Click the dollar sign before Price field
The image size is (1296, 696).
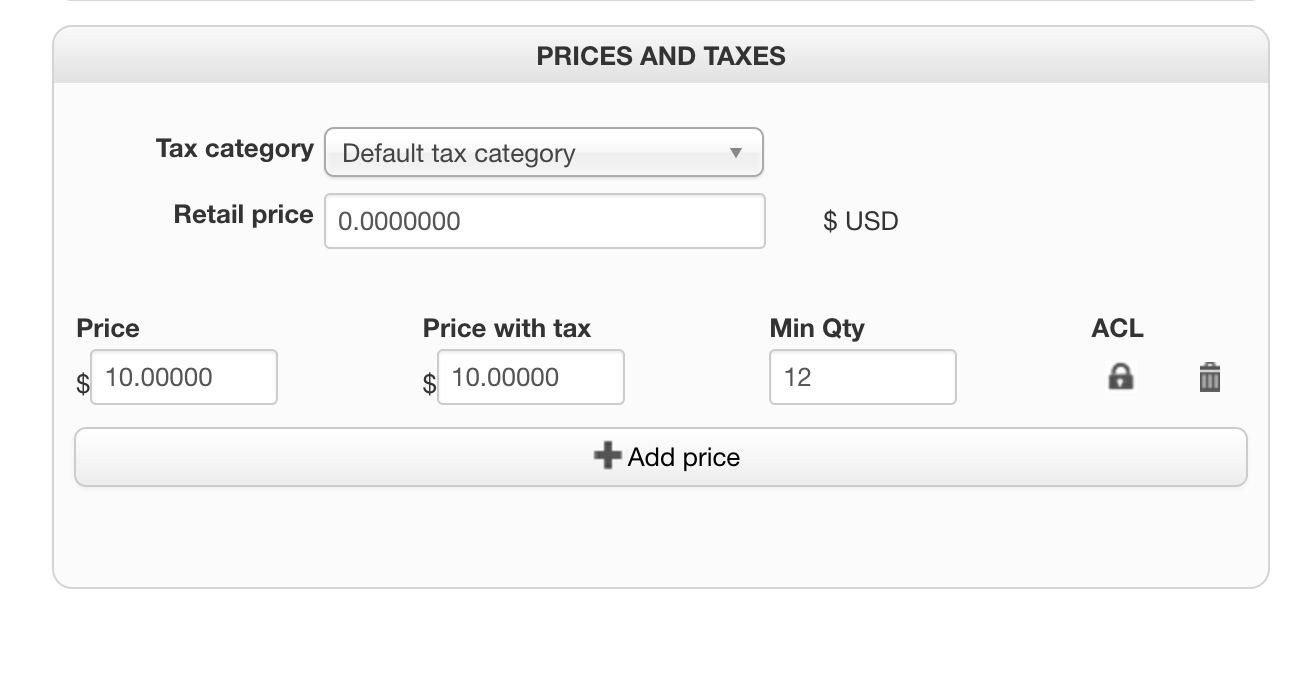click(82, 384)
